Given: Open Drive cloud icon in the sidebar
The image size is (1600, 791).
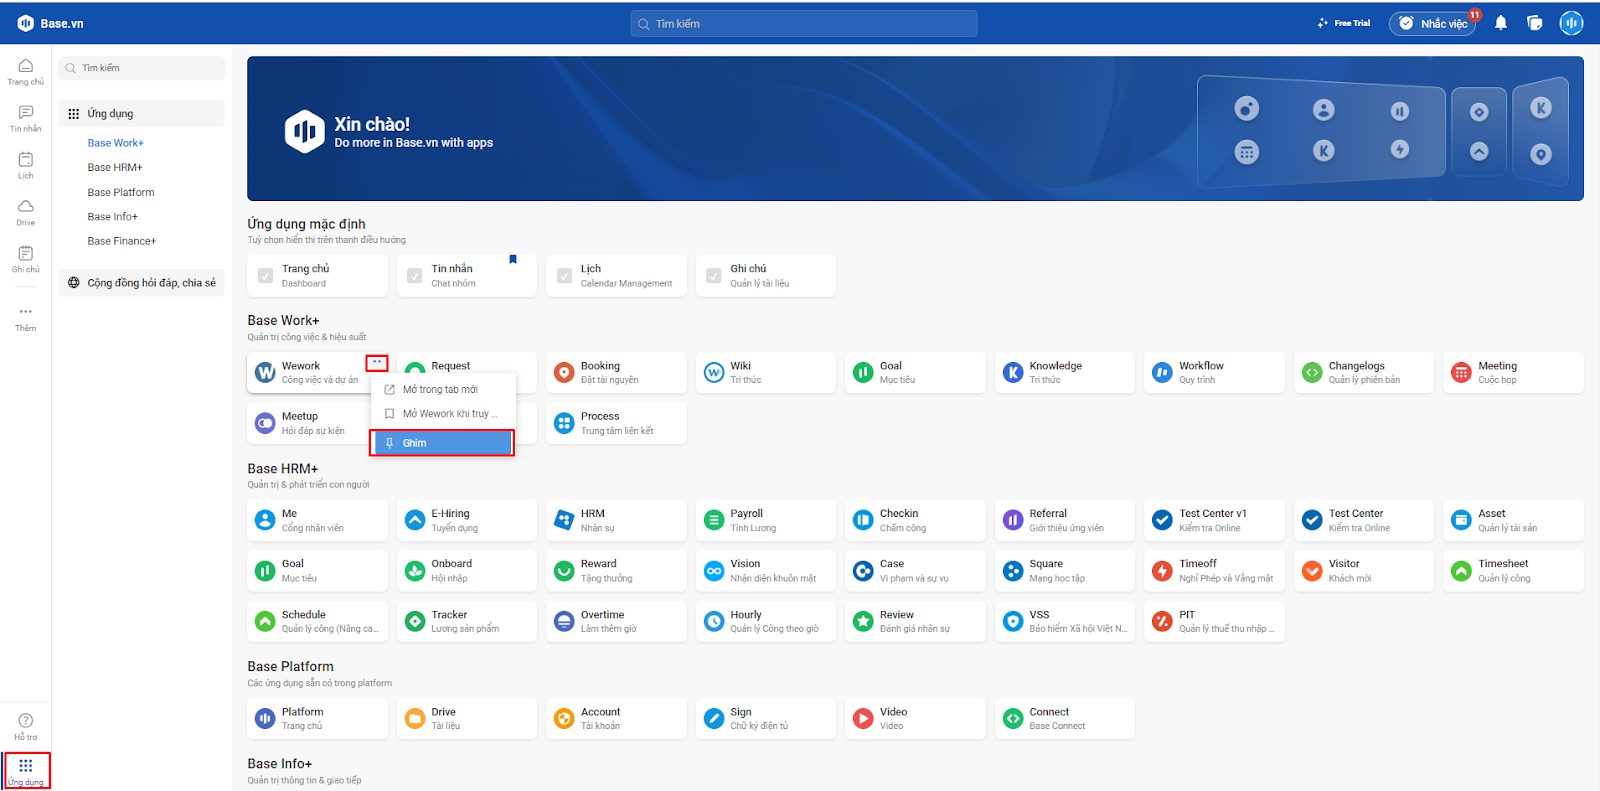Looking at the screenshot, I should (x=25, y=213).
